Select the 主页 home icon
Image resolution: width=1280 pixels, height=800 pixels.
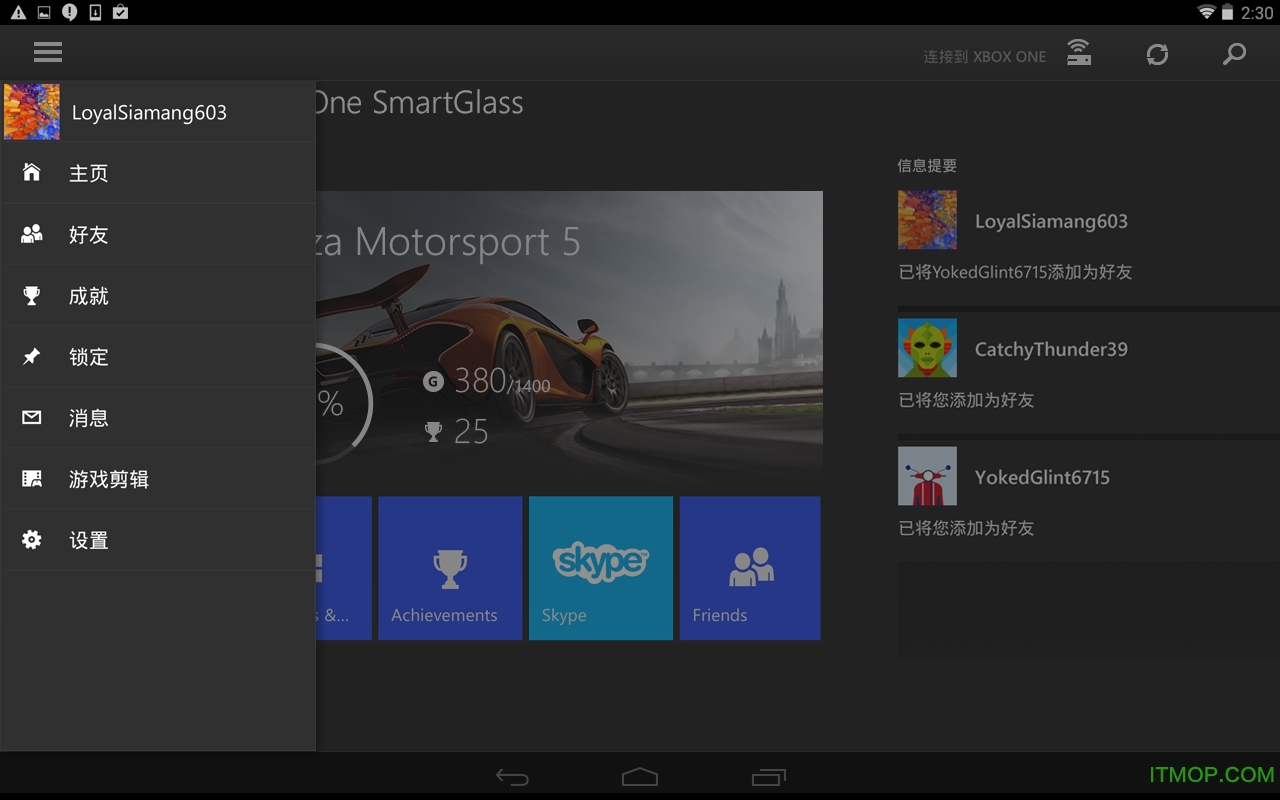(32, 172)
